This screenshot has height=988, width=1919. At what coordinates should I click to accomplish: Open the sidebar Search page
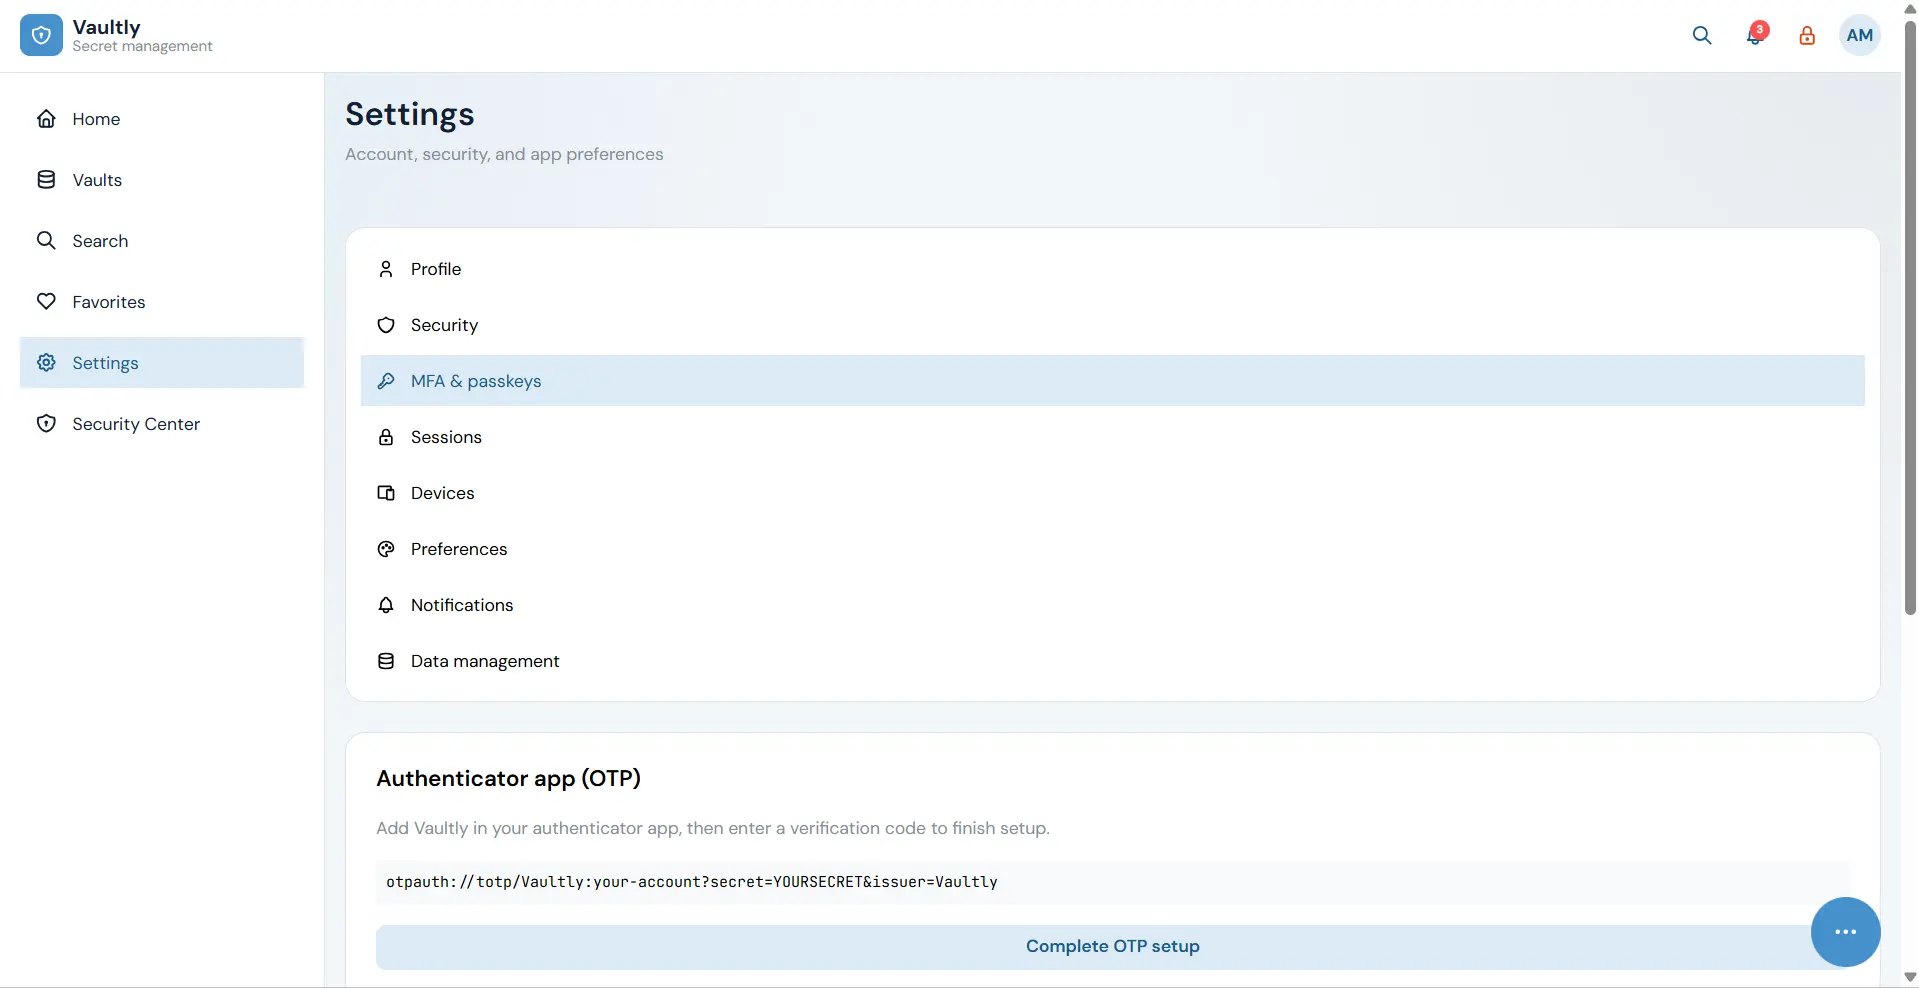tap(162, 241)
